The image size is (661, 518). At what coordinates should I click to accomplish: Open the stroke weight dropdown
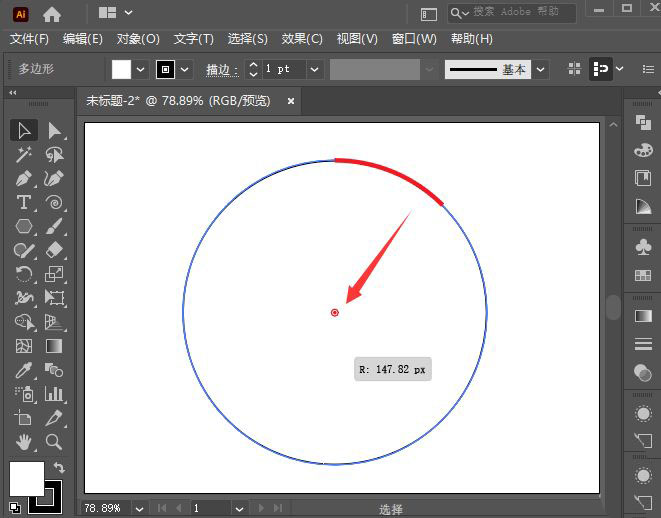pyautogui.click(x=314, y=70)
